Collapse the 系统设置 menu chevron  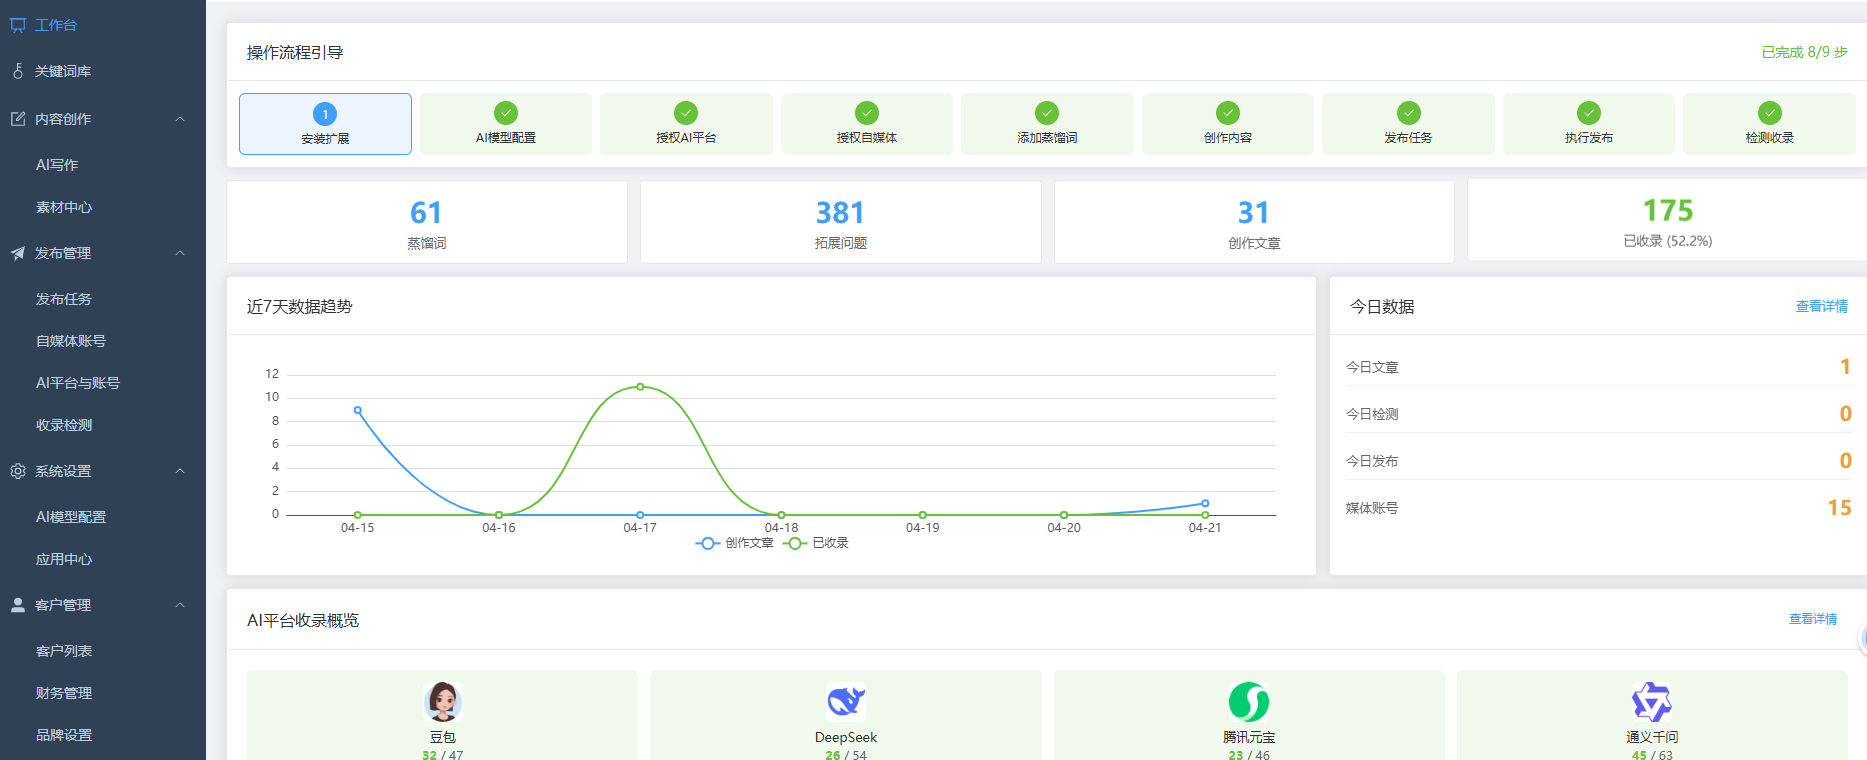coord(180,471)
